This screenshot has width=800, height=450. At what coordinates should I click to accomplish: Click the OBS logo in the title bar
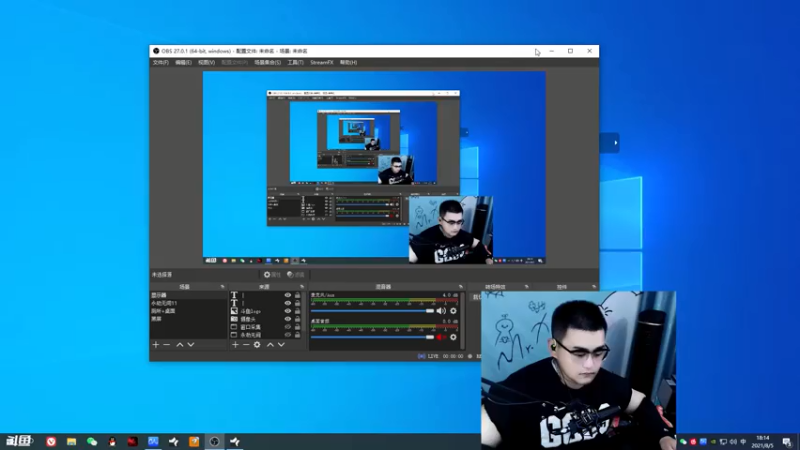point(156,51)
